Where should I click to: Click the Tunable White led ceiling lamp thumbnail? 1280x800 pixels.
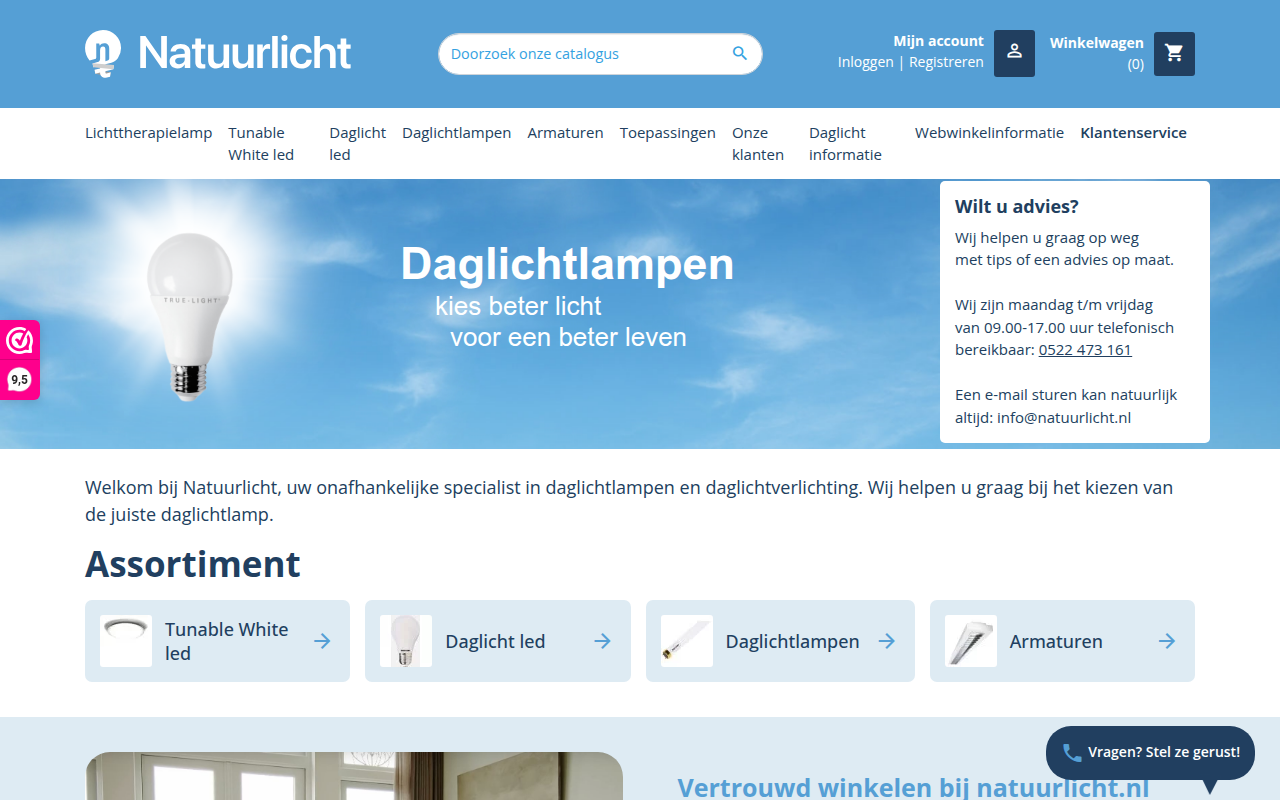(126, 641)
